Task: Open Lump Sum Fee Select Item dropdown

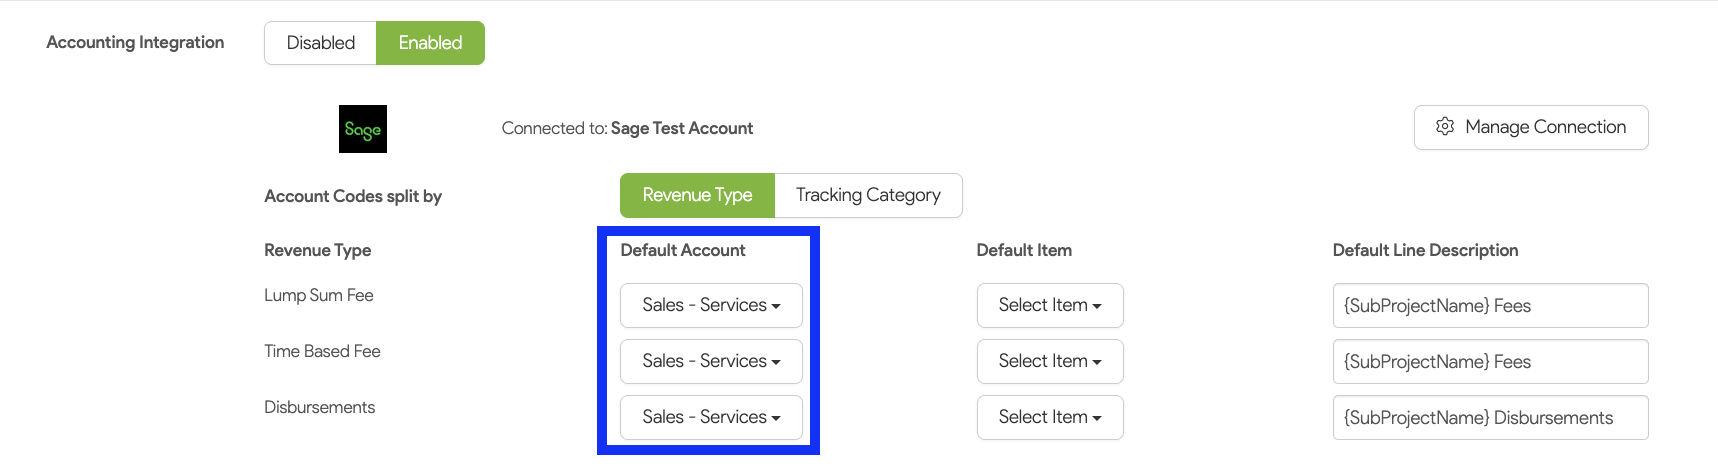Action: pyautogui.click(x=1050, y=306)
